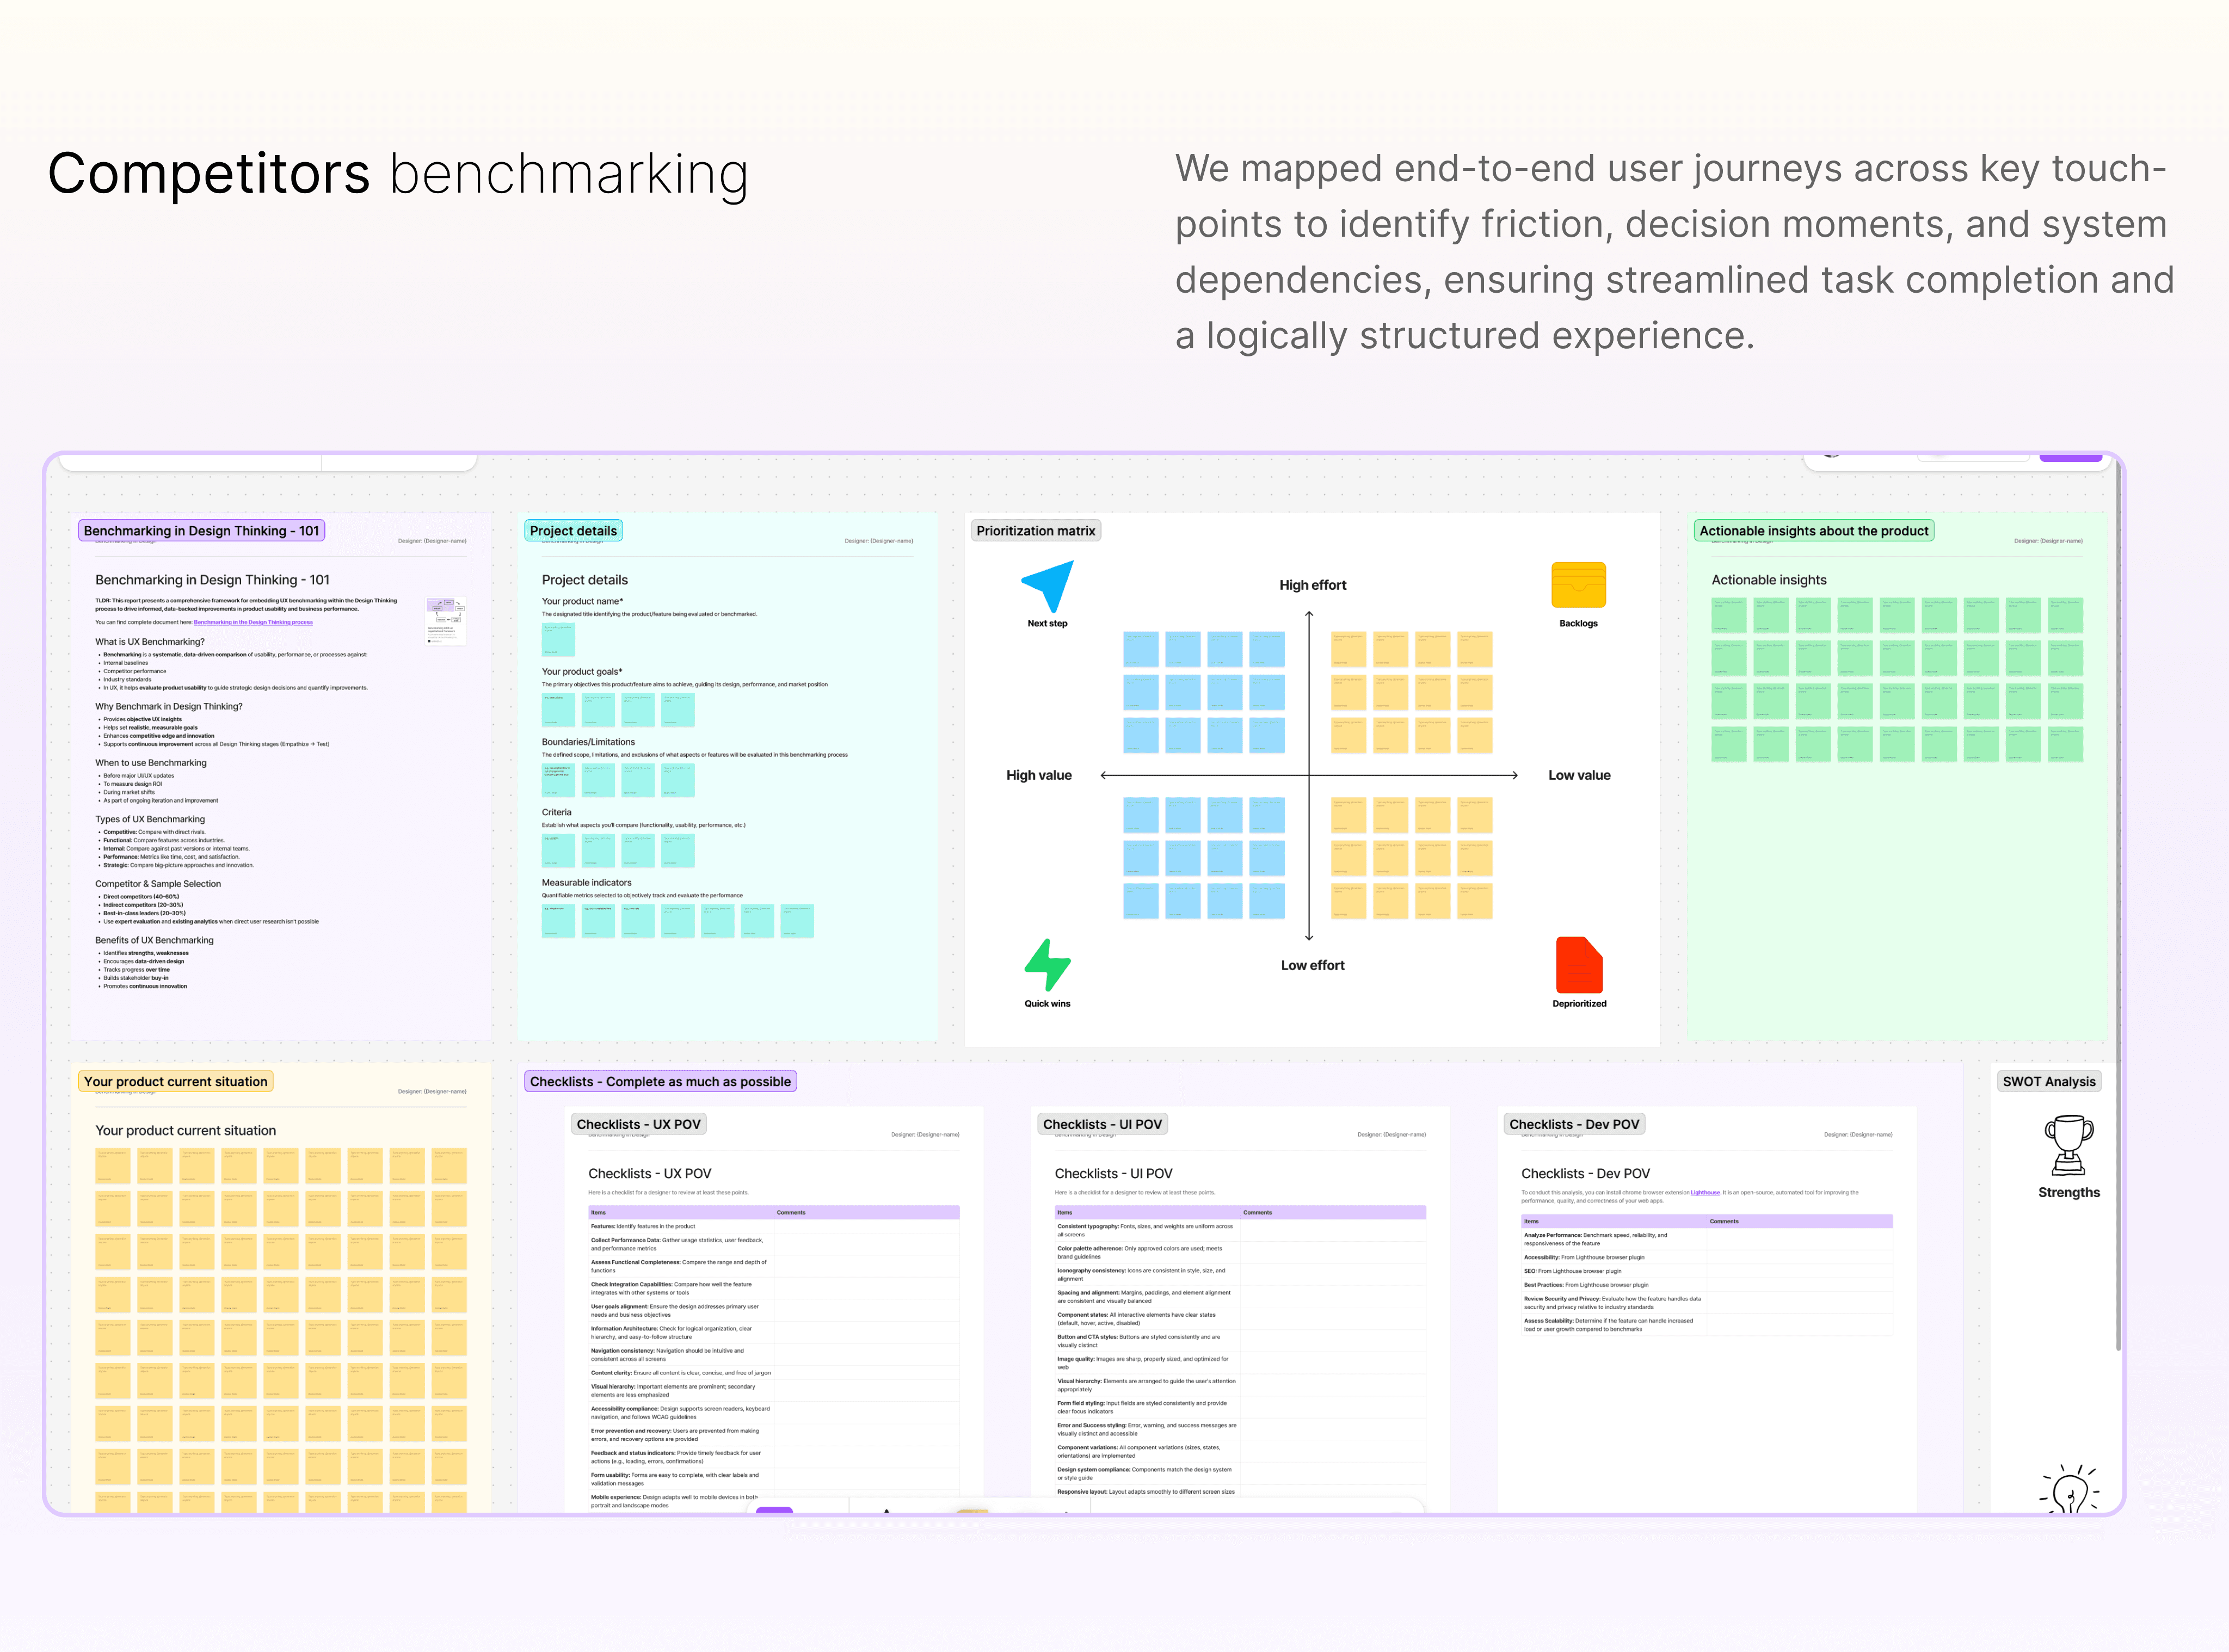Select the Actionable insights about the product label
This screenshot has width=2229, height=1652.
click(1813, 531)
